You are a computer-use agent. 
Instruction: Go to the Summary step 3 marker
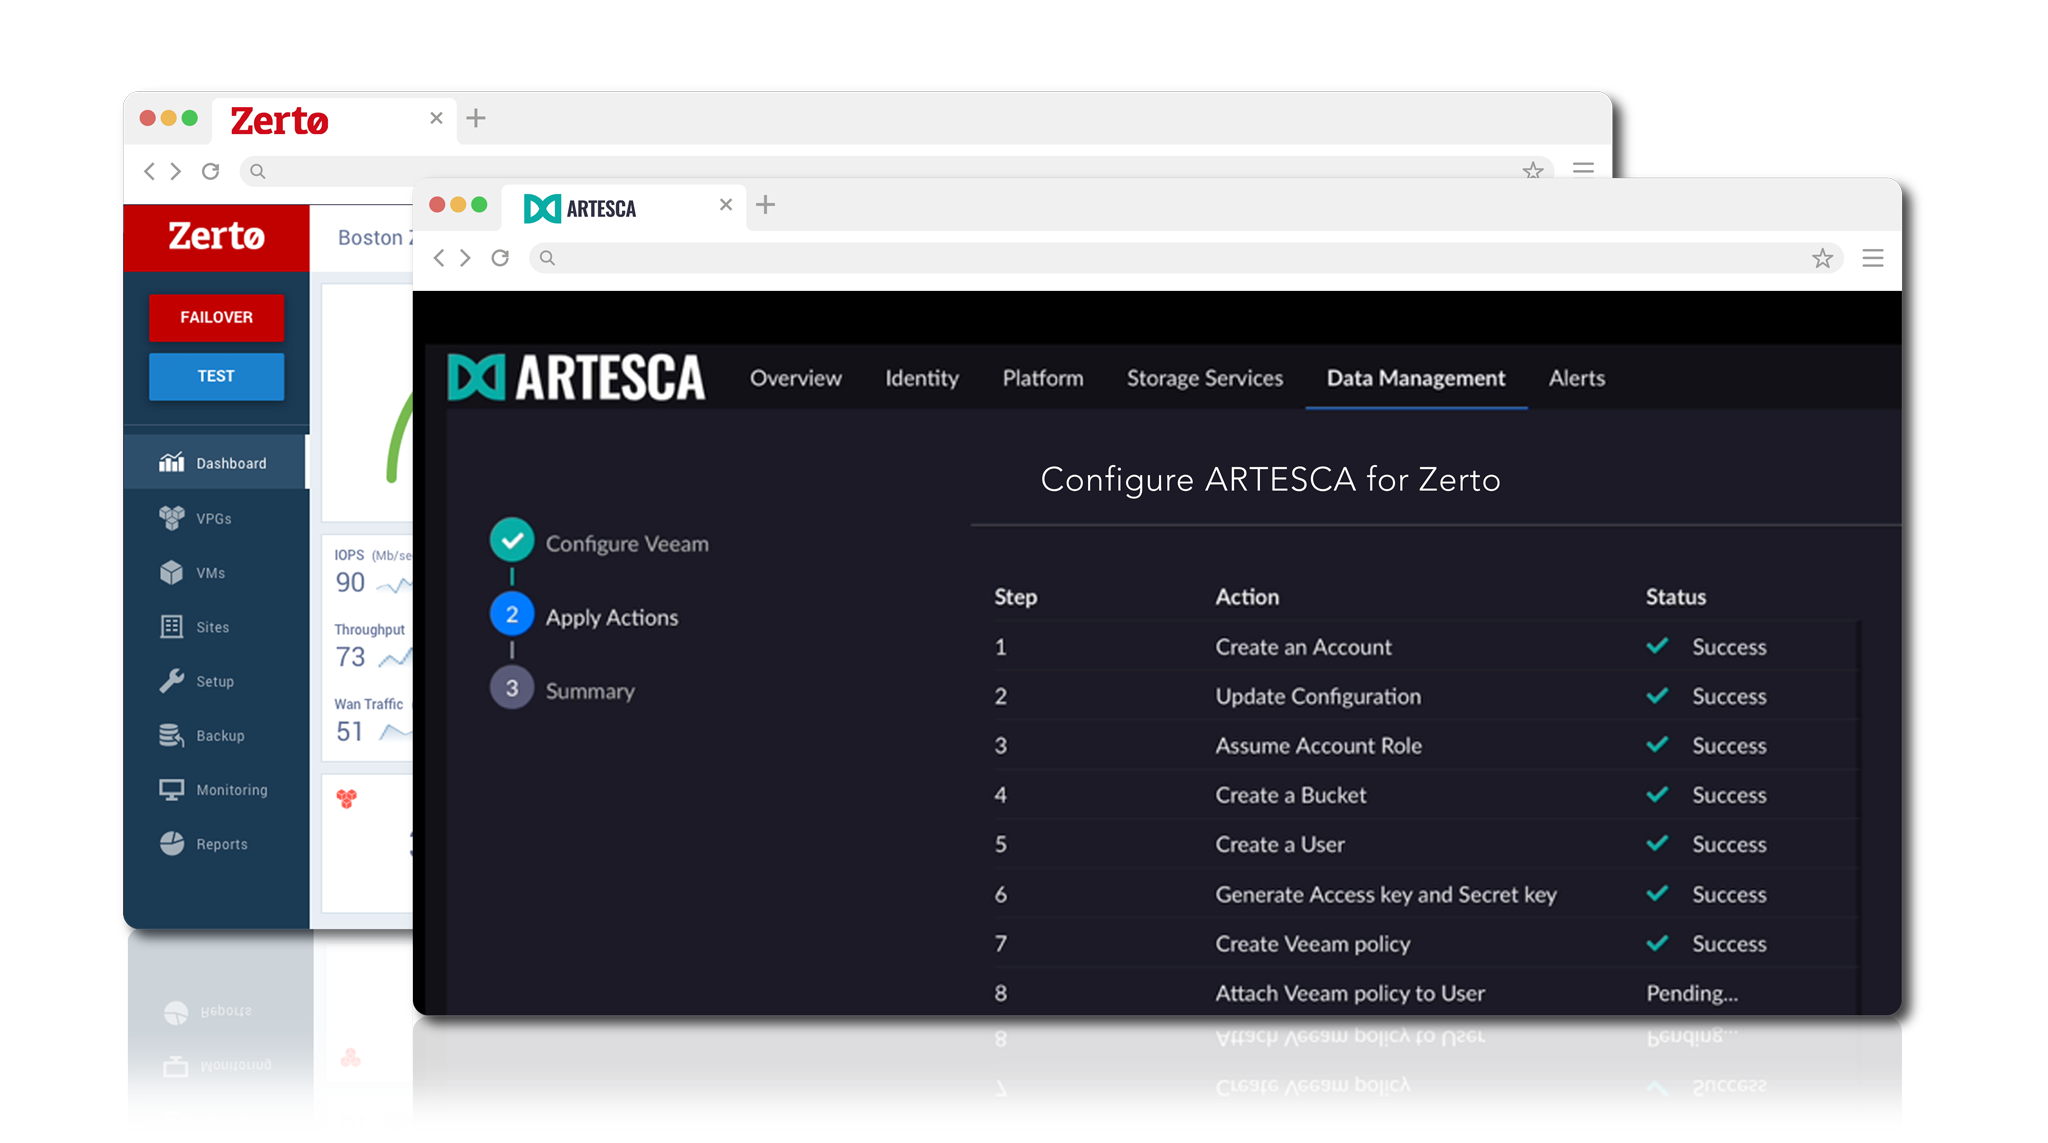click(512, 689)
